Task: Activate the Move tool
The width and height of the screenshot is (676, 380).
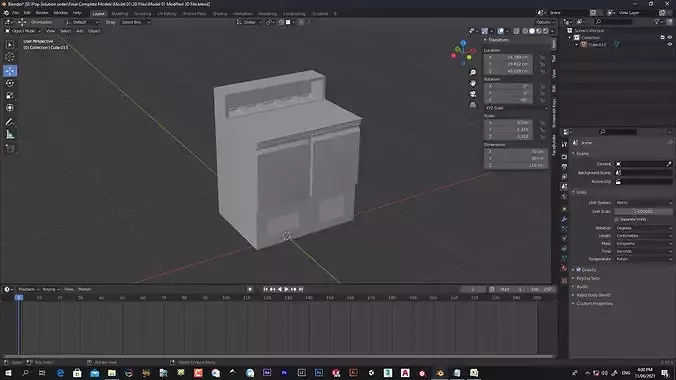Action: (x=10, y=71)
